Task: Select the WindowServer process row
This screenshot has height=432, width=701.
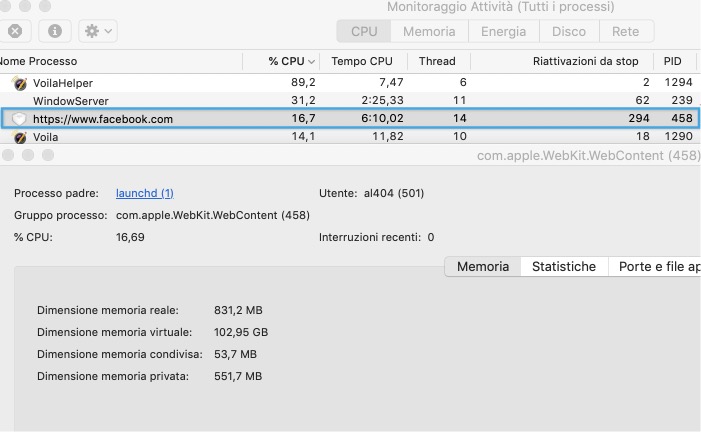Action: click(349, 101)
